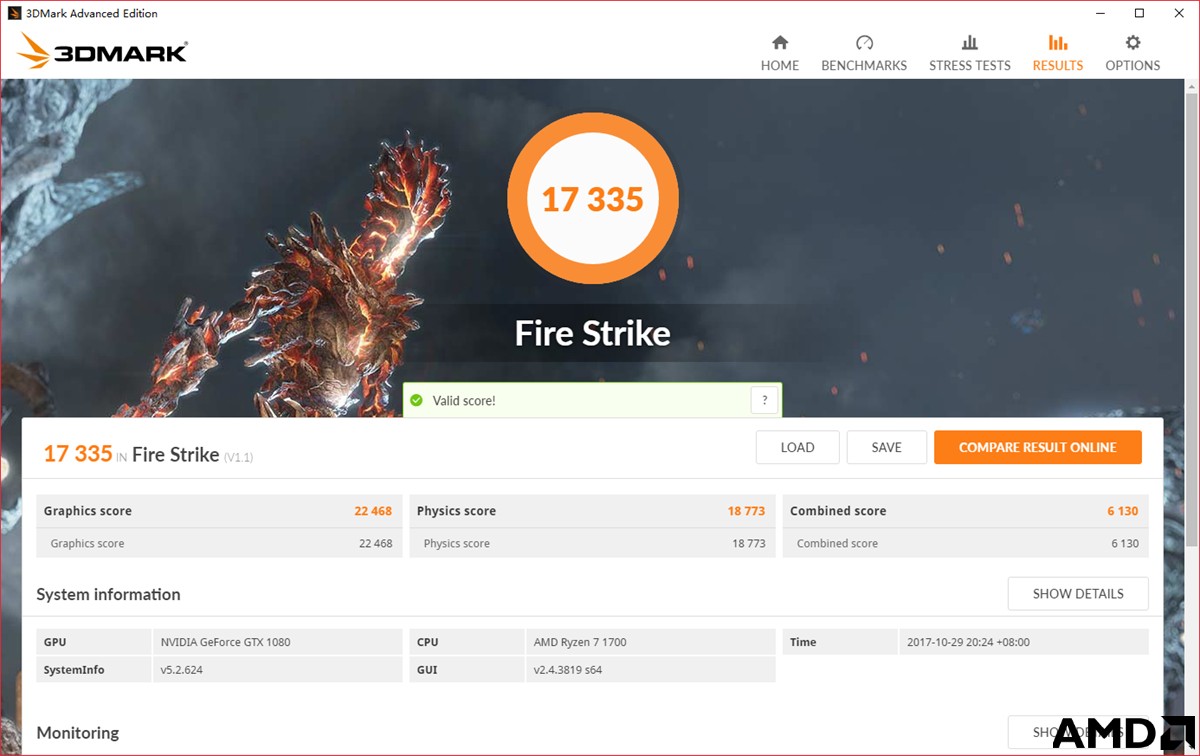
Task: Click the 3DMark logo
Action: pyautogui.click(x=101, y=52)
